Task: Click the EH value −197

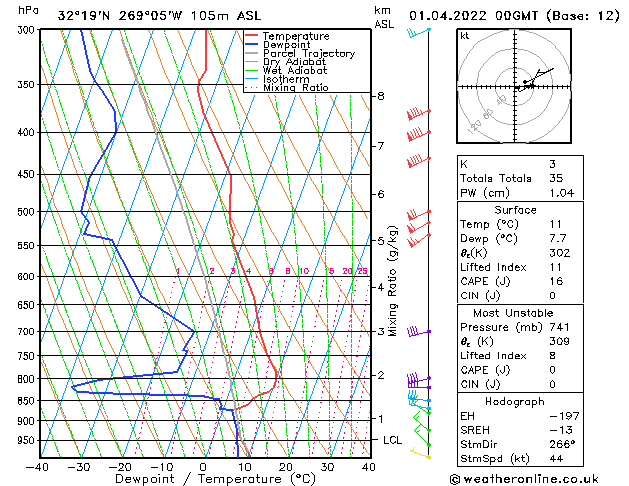Action: 564,416
